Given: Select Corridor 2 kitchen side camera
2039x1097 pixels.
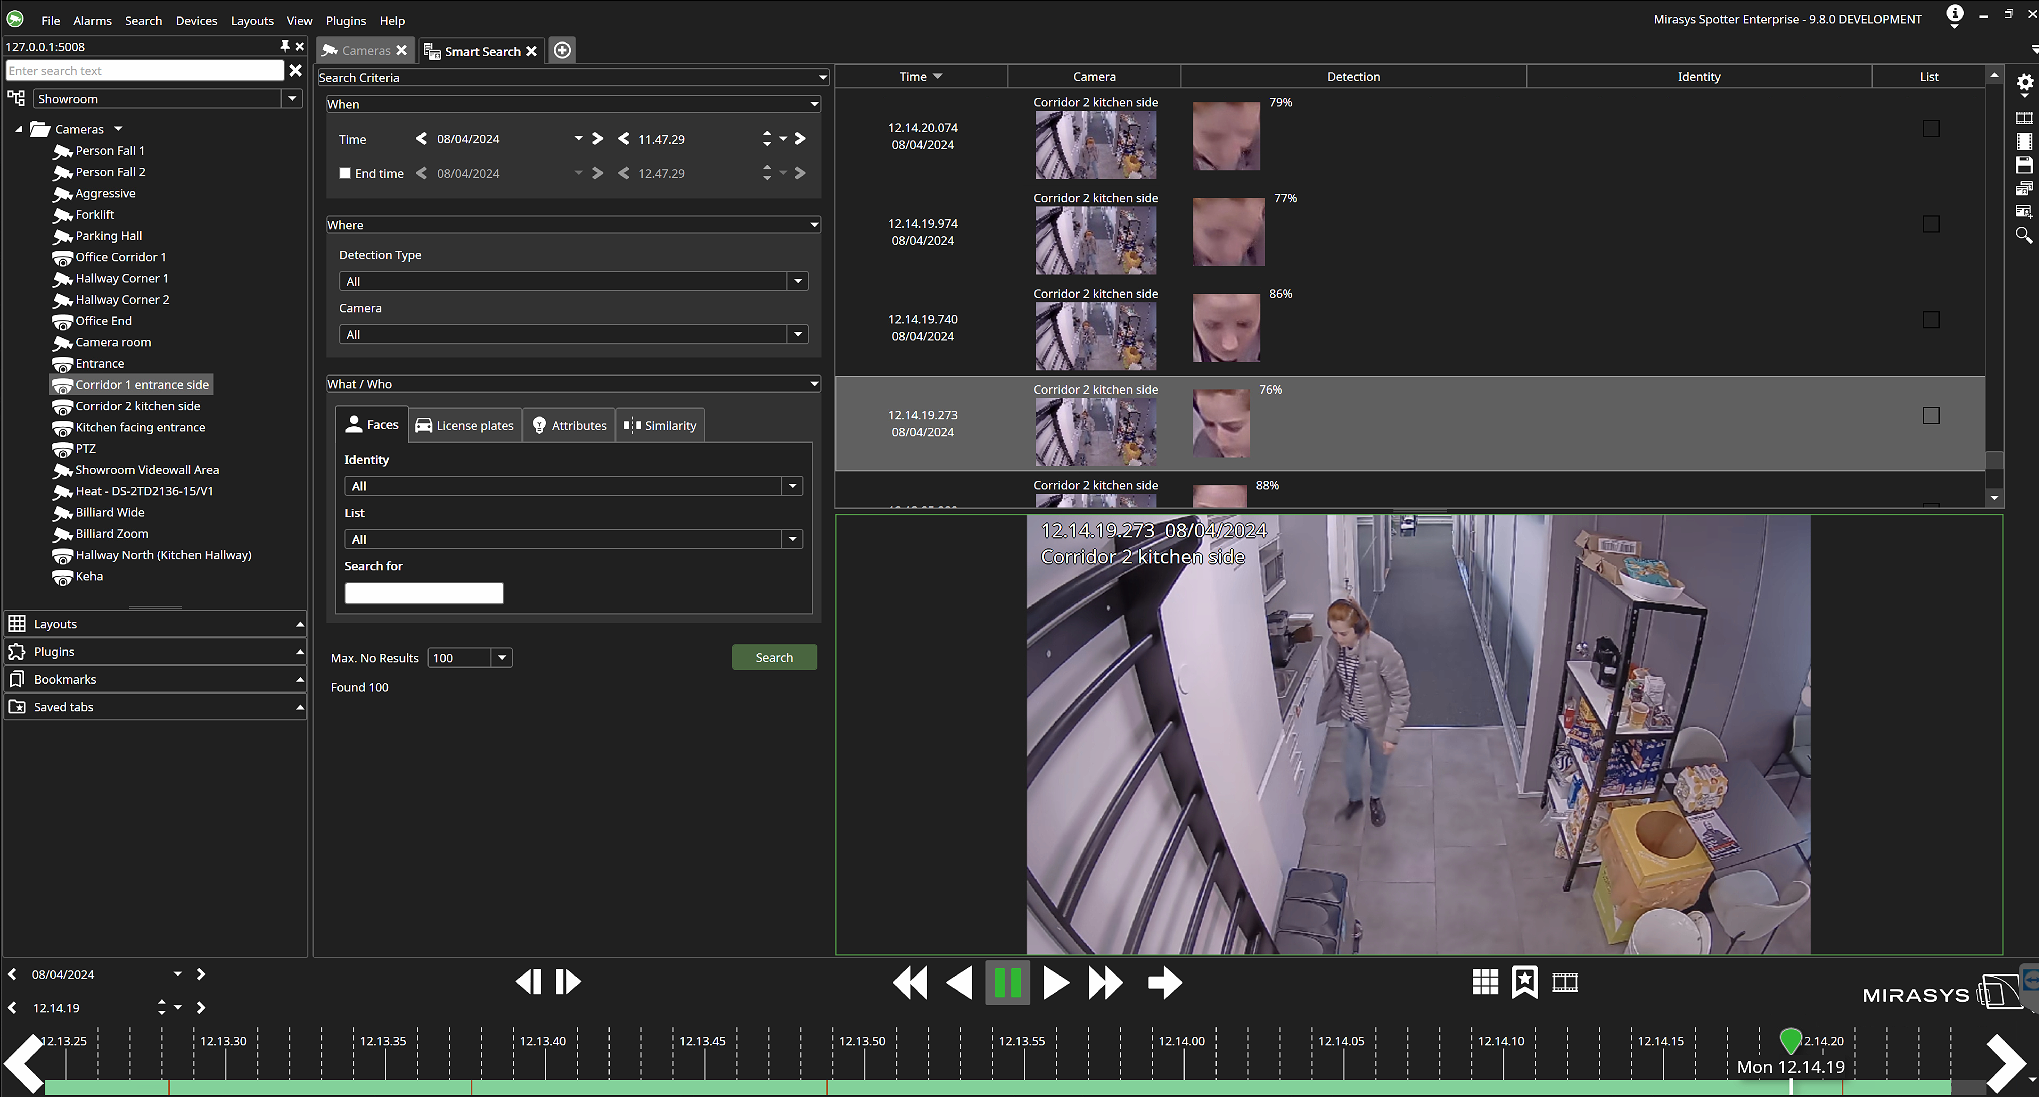Looking at the screenshot, I should click(138, 406).
